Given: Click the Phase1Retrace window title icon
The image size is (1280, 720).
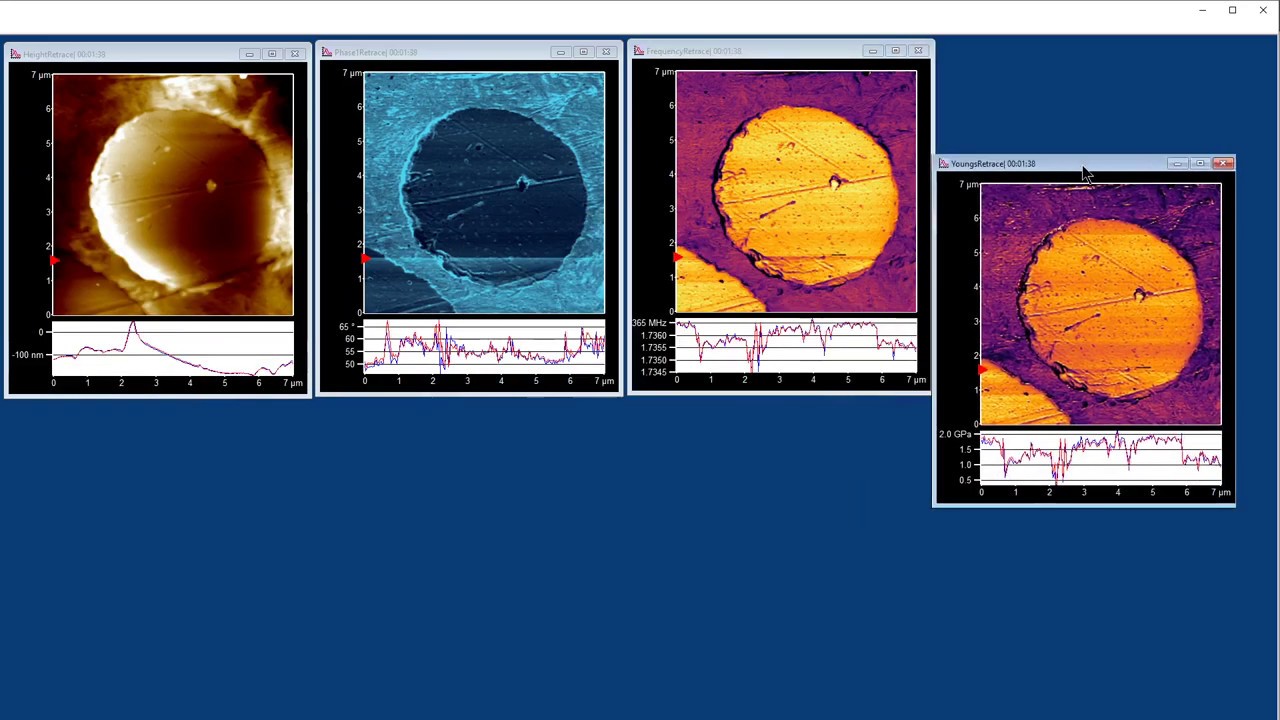Looking at the screenshot, I should point(327,52).
